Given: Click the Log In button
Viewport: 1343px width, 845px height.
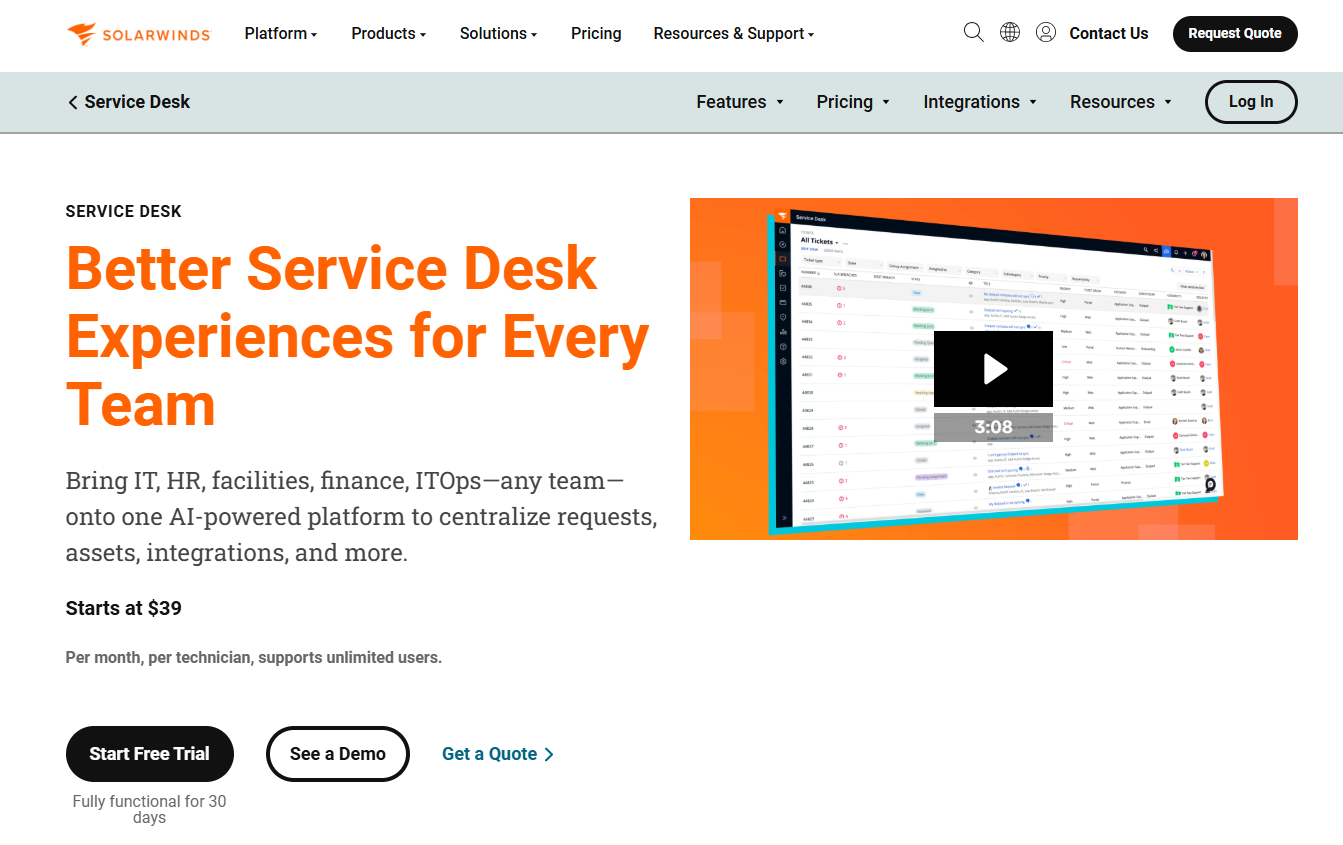Looking at the screenshot, I should pyautogui.click(x=1251, y=102).
